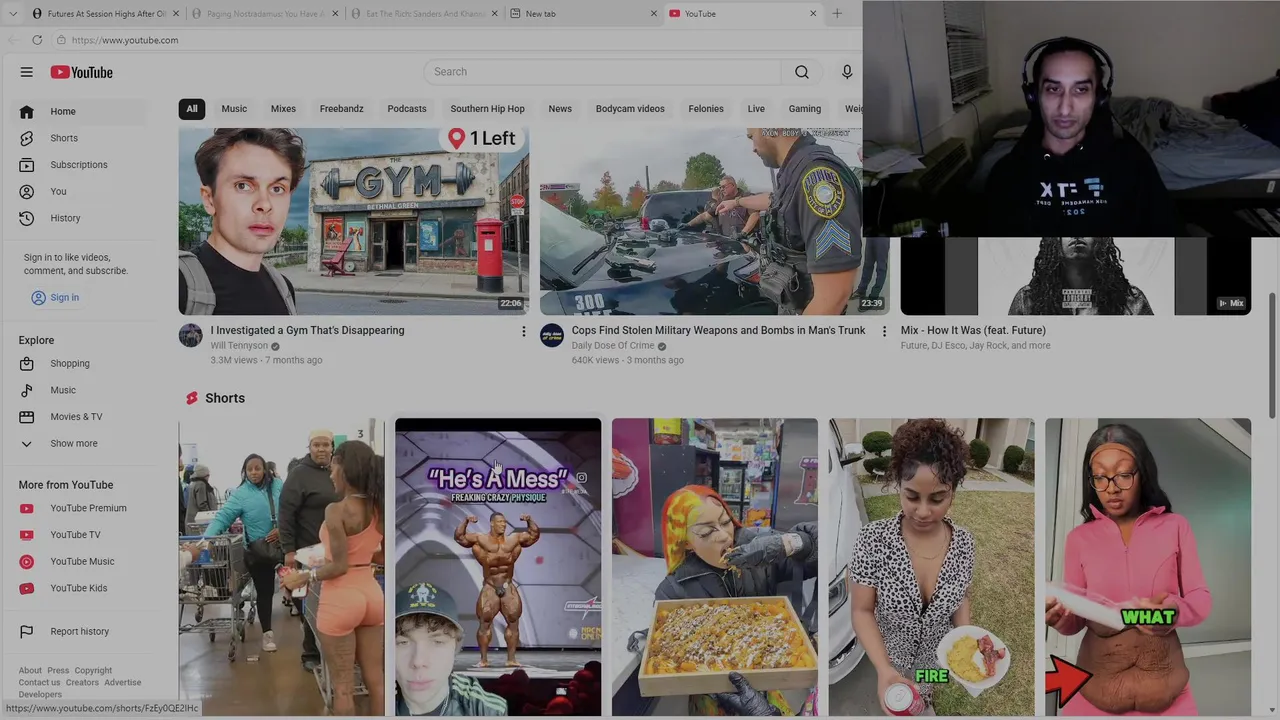Open the You section in sidebar

[x=80, y=191]
